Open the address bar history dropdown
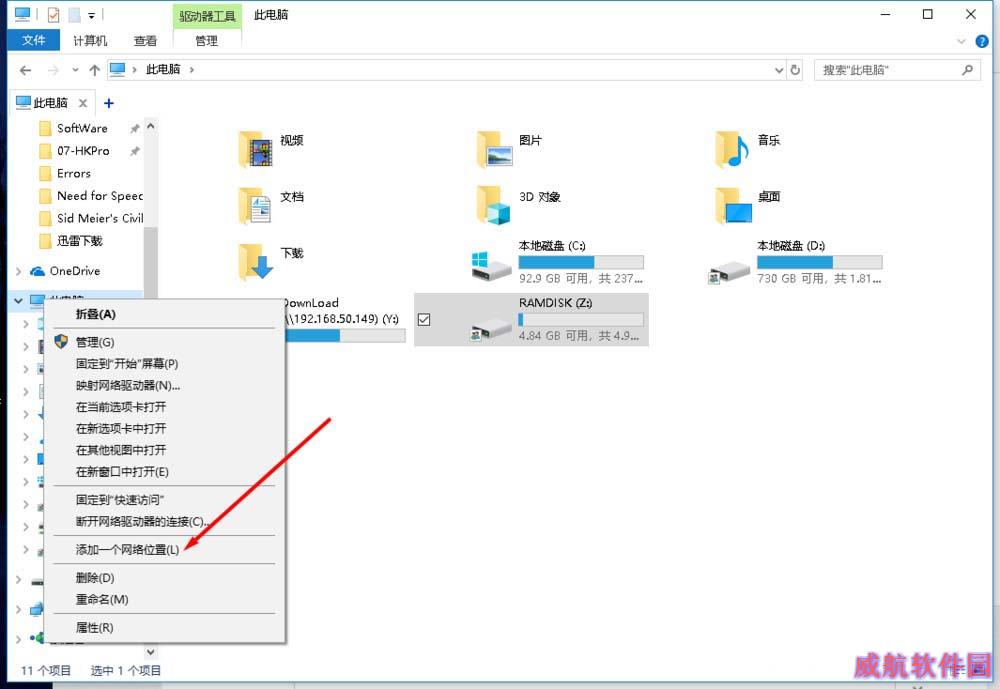This screenshot has height=689, width=1000. 780,70
